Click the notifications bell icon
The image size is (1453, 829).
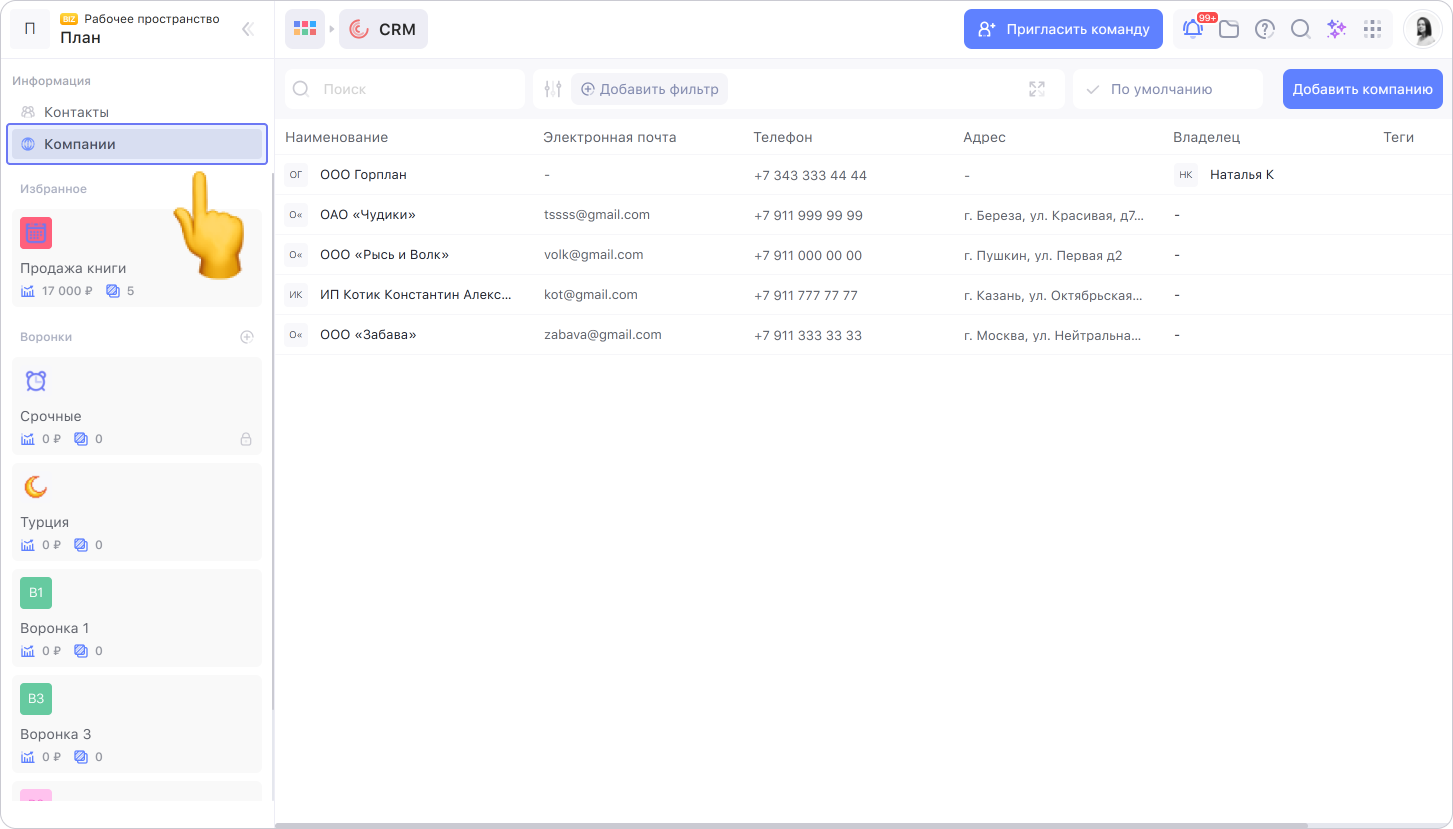coord(1193,29)
